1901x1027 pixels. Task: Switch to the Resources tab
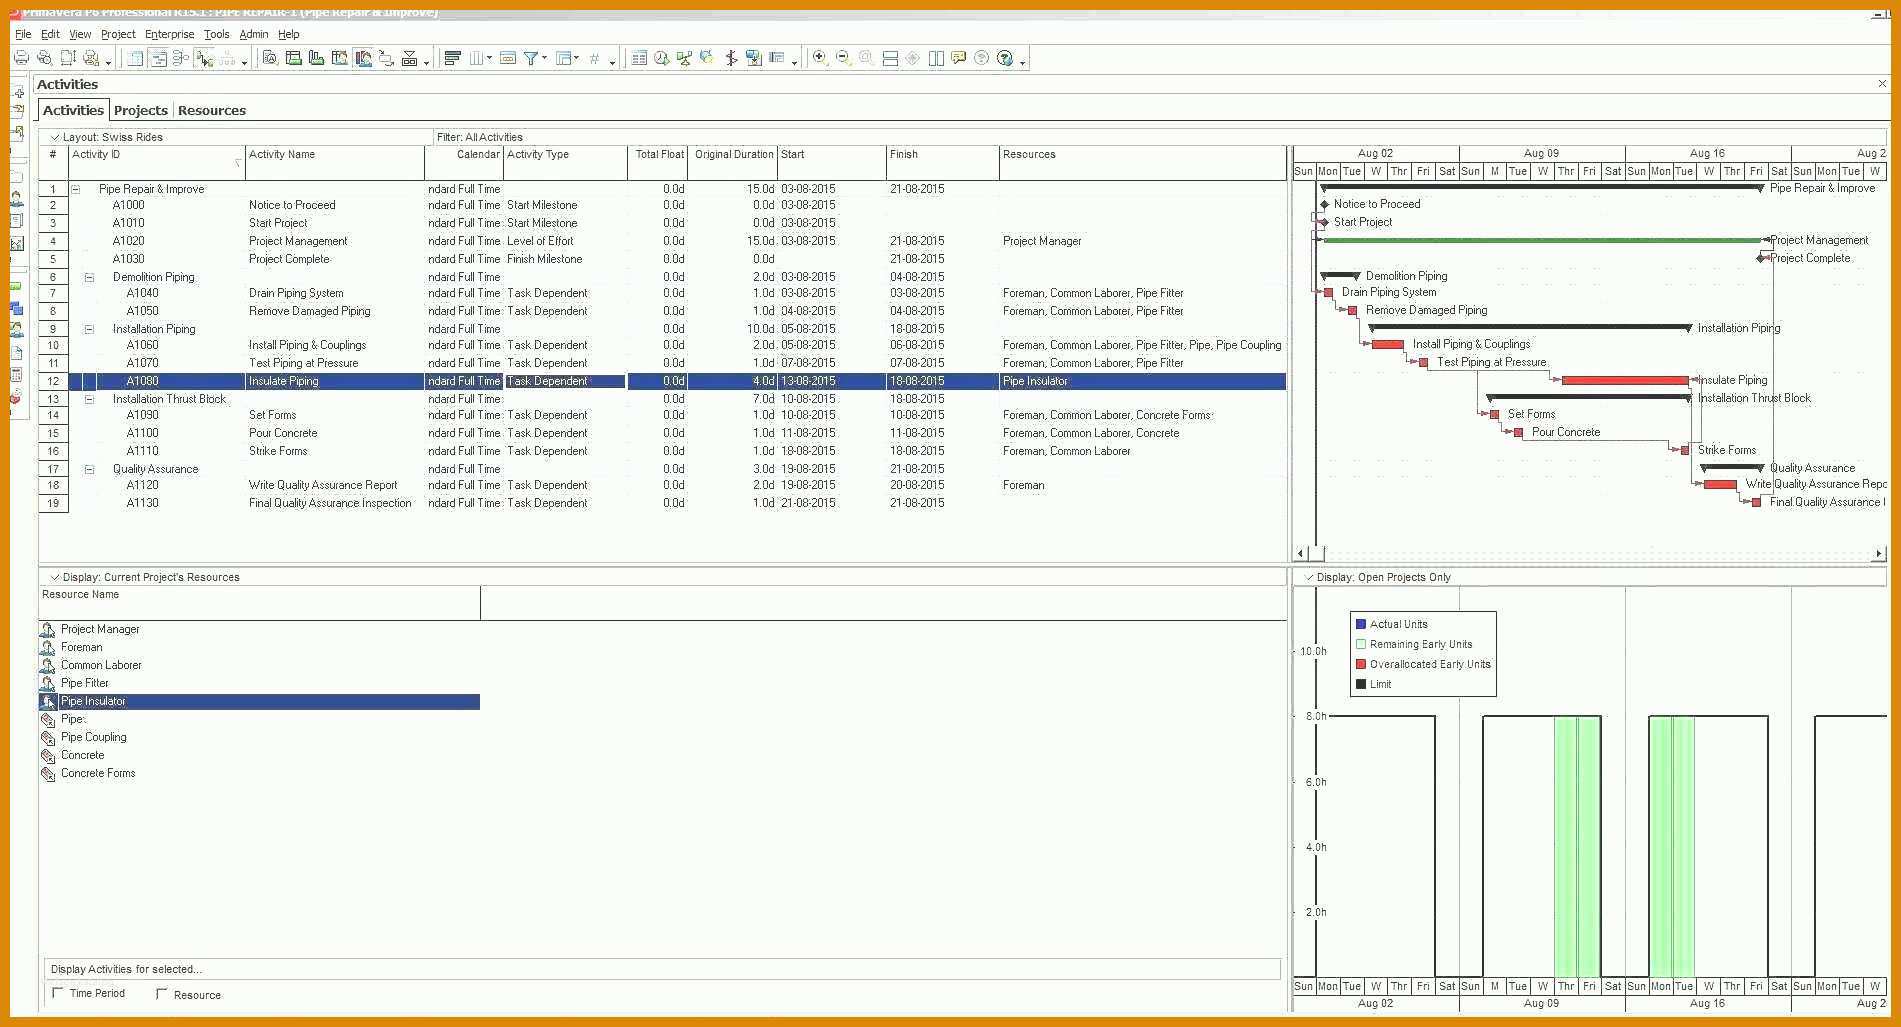point(211,110)
